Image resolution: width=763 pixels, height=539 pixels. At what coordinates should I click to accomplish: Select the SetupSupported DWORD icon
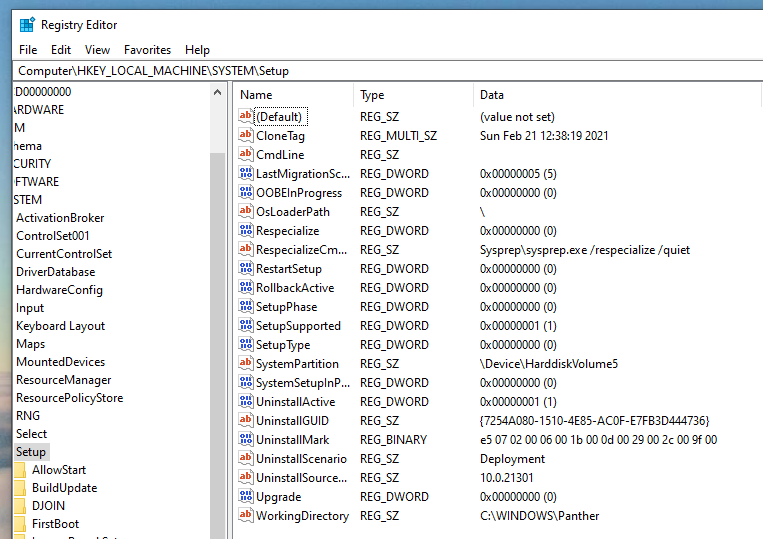point(246,324)
